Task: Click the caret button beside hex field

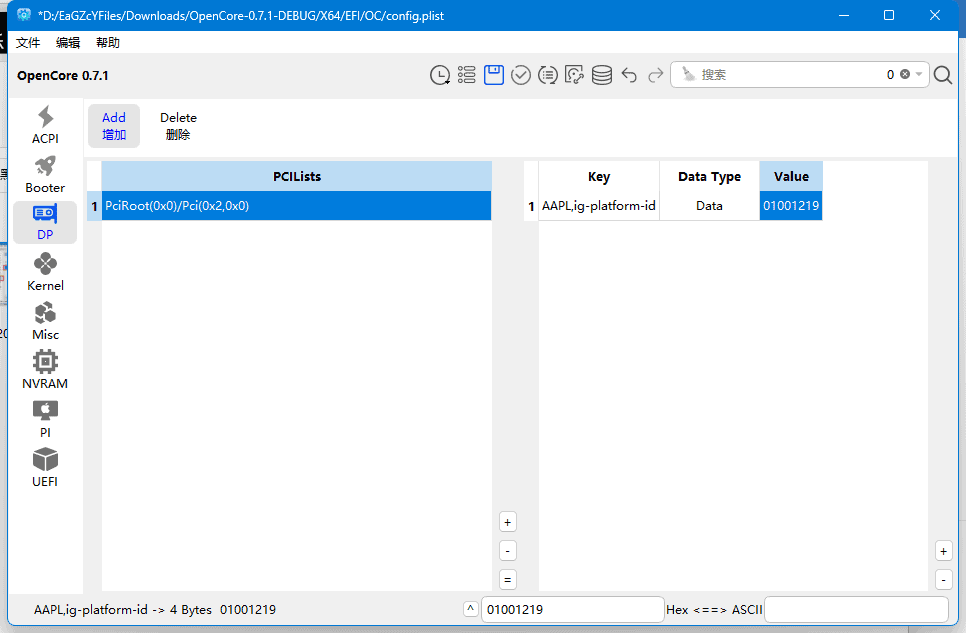Action: click(x=471, y=609)
